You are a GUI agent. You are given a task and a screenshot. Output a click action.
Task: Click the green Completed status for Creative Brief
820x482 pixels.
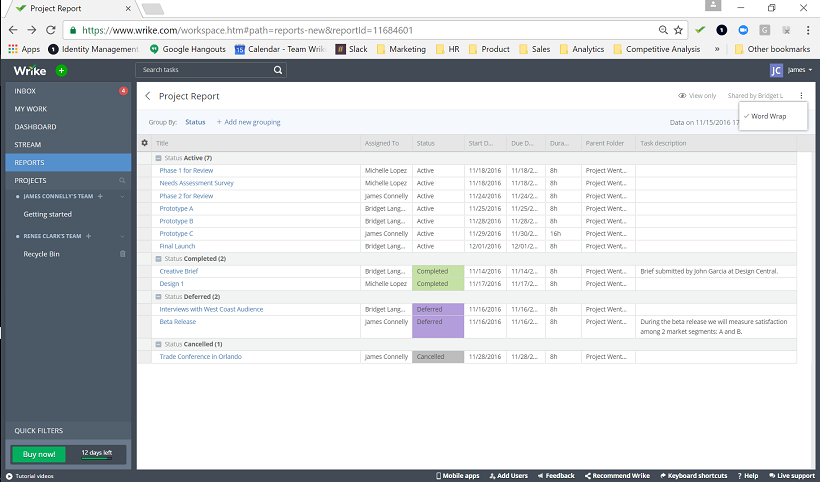438,271
